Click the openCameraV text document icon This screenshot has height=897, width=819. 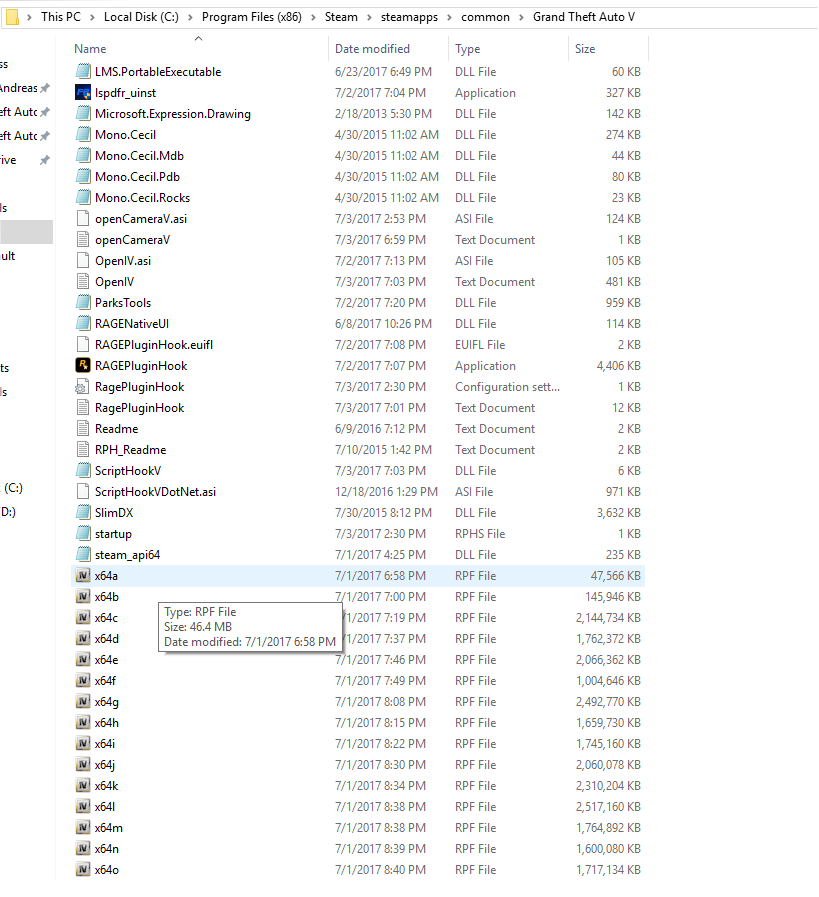pos(83,240)
